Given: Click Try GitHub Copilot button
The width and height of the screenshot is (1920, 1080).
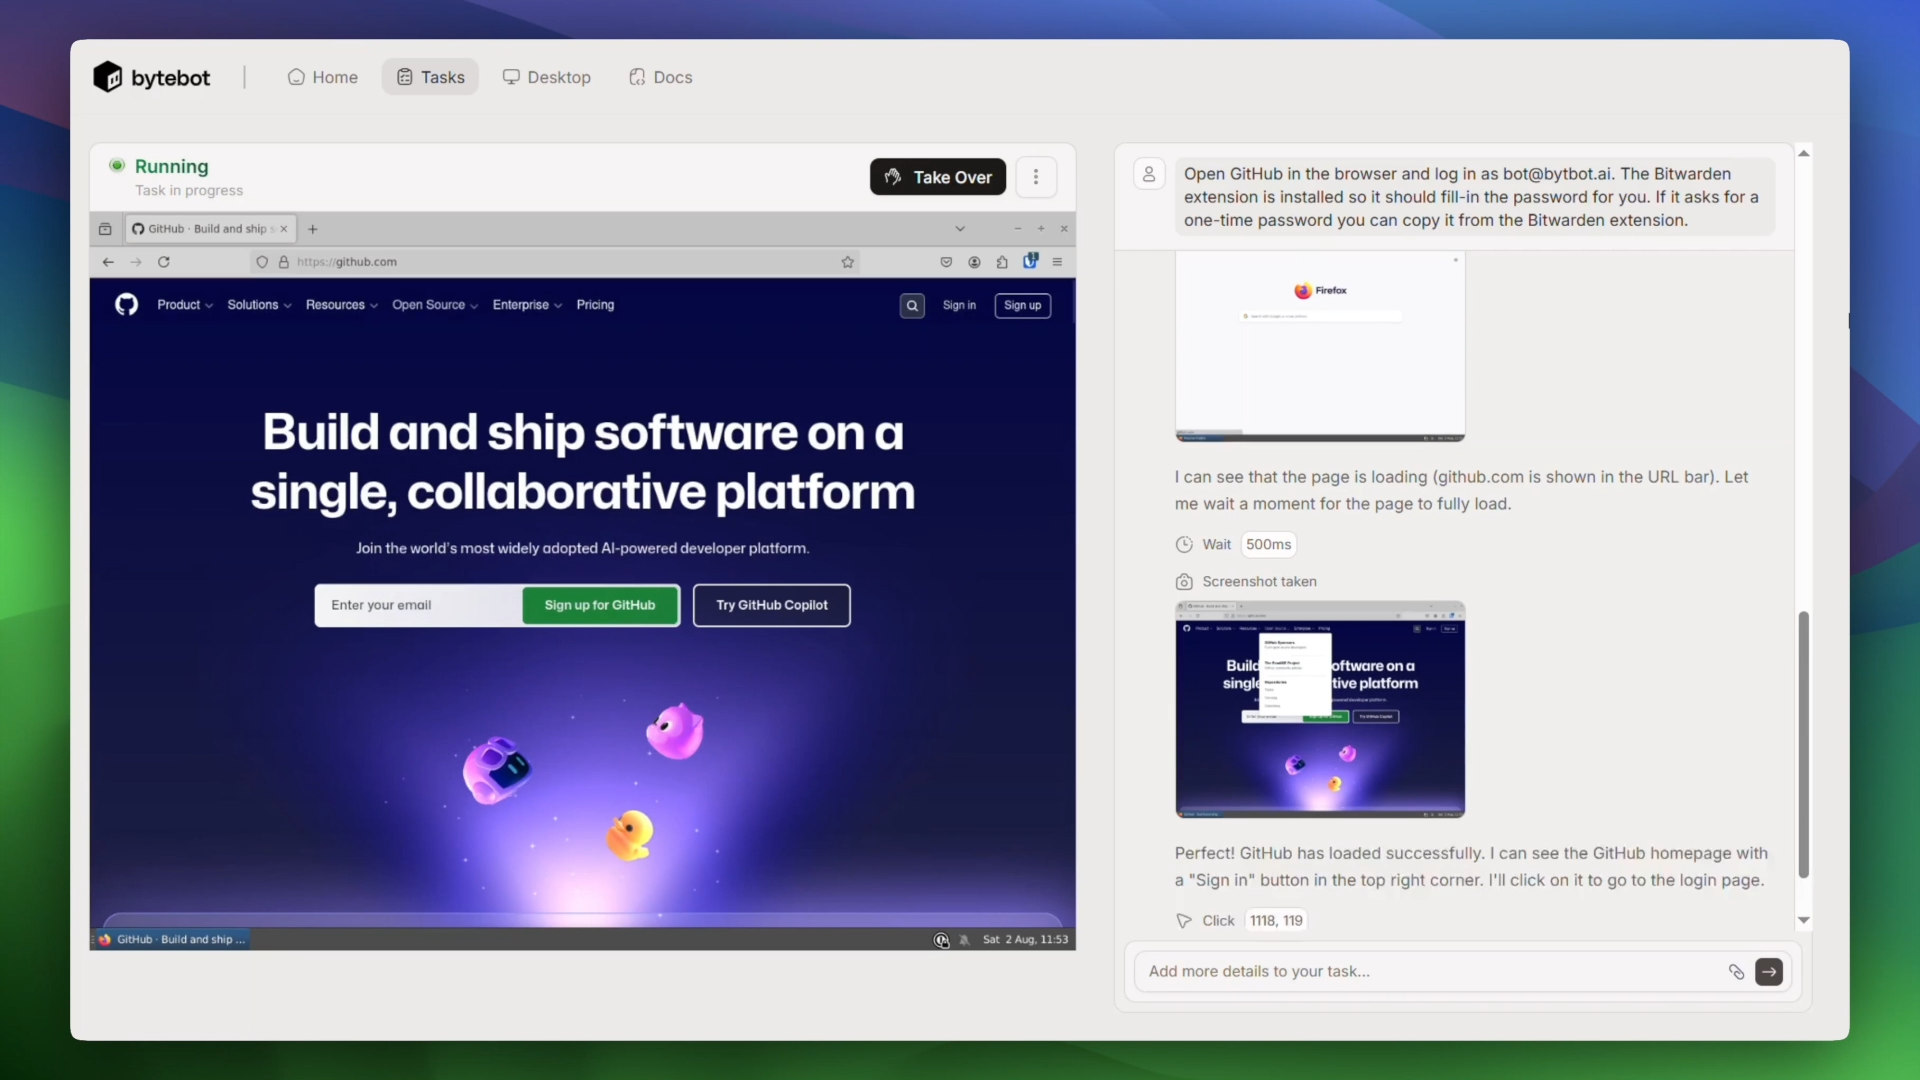Looking at the screenshot, I should [772, 606].
